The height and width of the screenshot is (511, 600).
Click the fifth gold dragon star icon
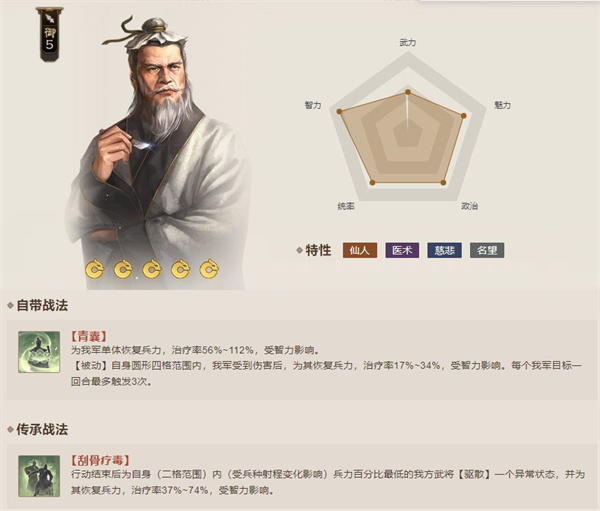click(209, 269)
